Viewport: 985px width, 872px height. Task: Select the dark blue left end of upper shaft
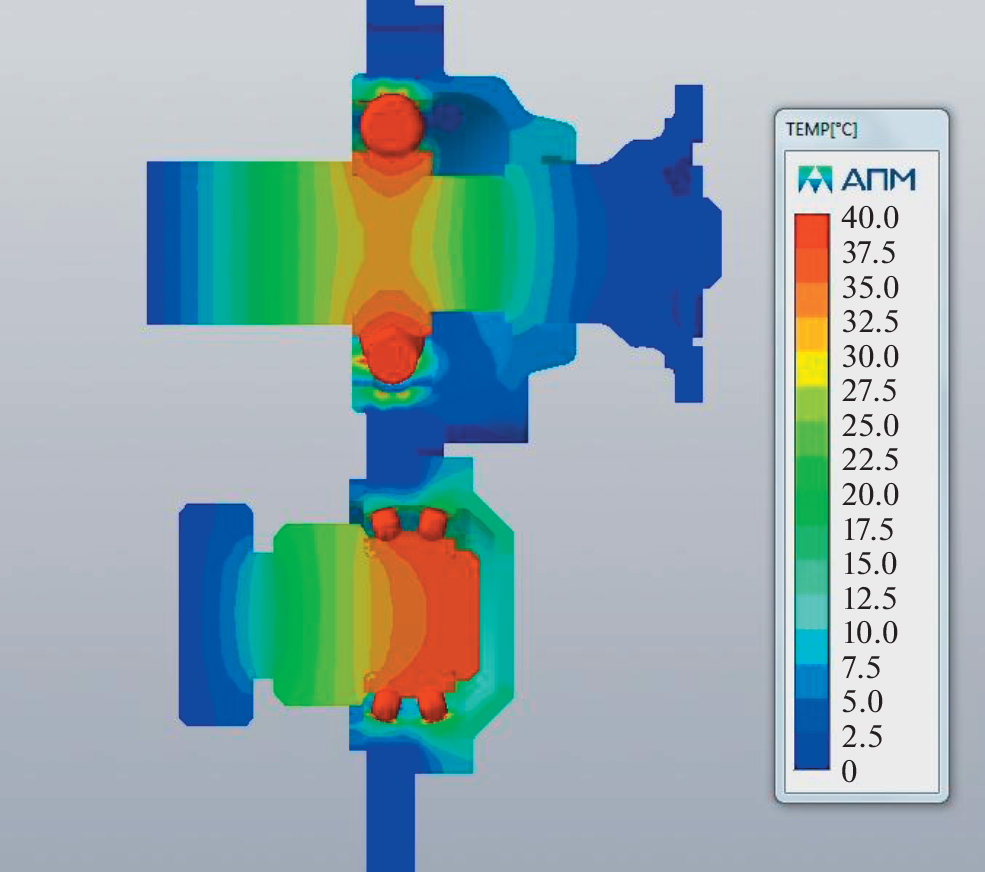pos(170,242)
